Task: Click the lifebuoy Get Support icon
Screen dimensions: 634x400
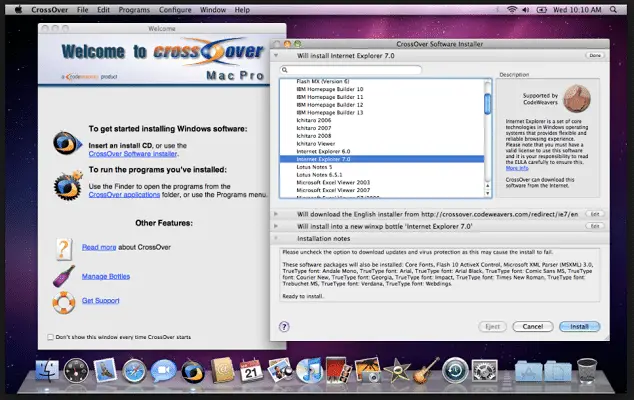Action: [64, 302]
